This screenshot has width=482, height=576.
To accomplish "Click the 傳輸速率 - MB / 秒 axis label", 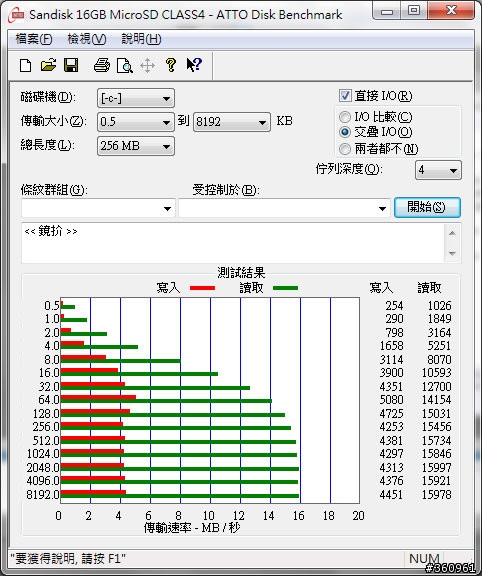I will 192,528.
